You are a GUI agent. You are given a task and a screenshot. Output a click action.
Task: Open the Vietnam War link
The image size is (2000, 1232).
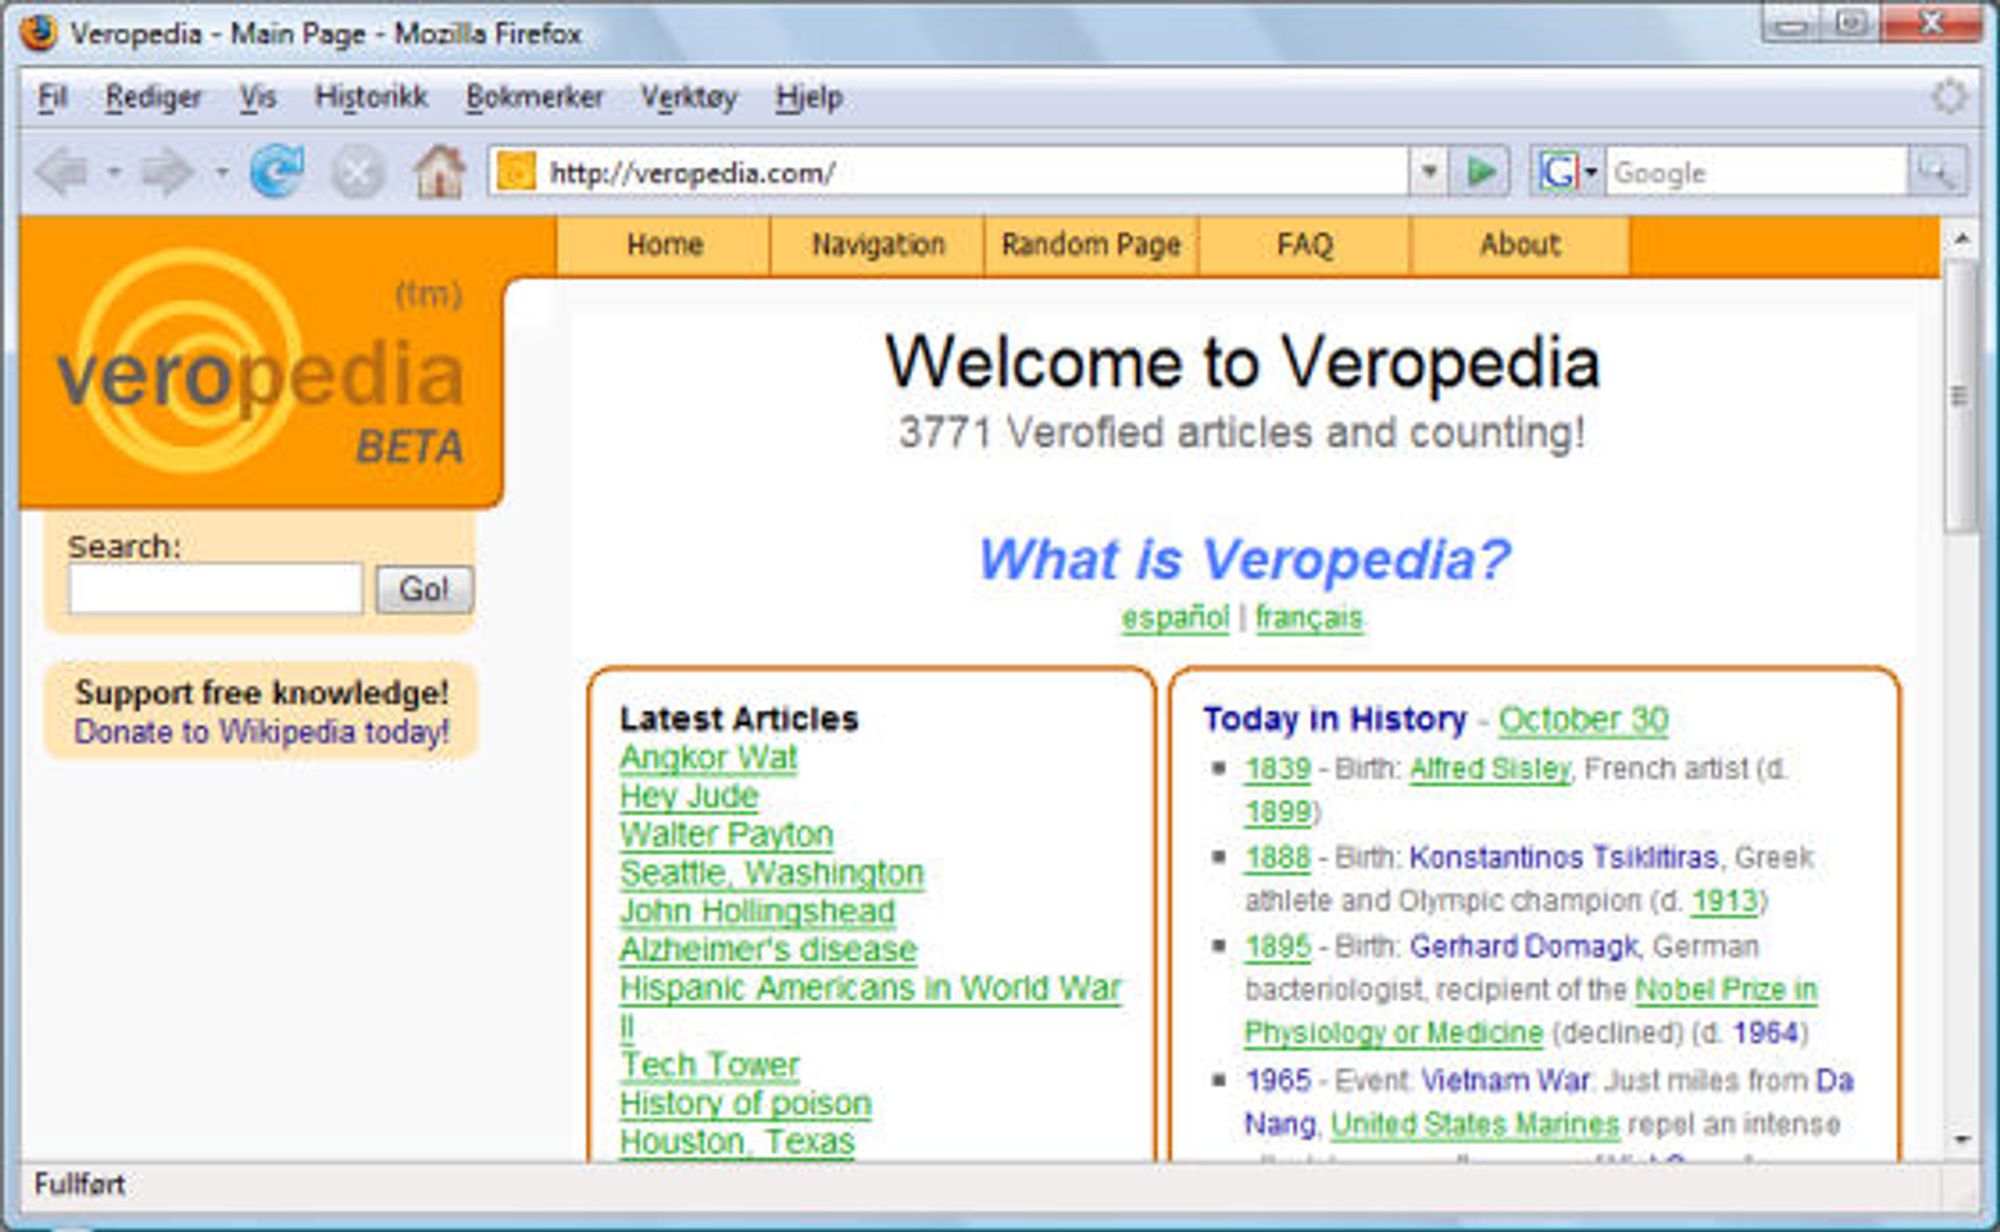pos(1505,1081)
